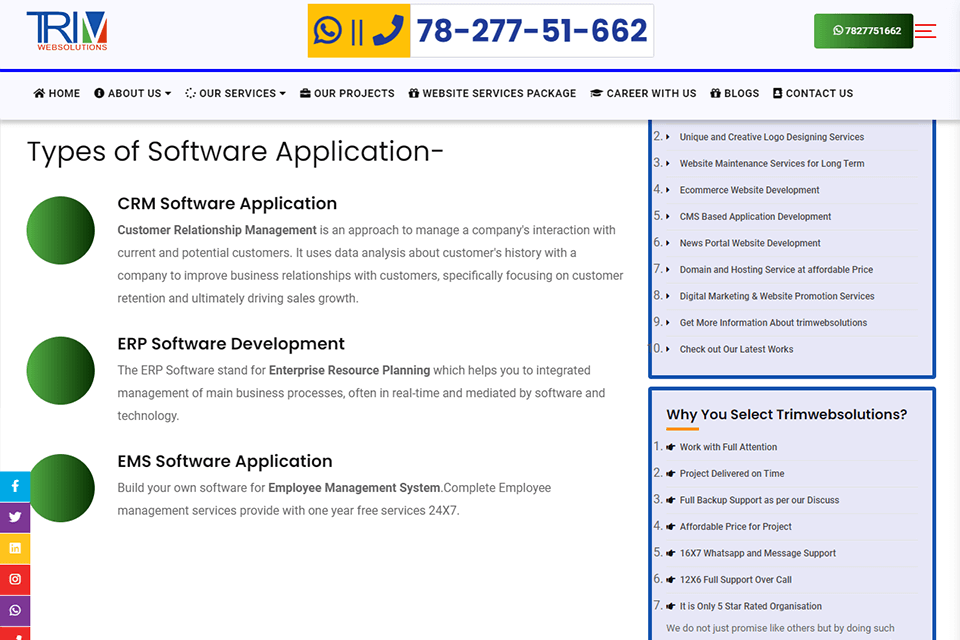Viewport: 960px width, 640px height.
Task: Click green circle beside CRM Software Application
Action: tap(61, 230)
